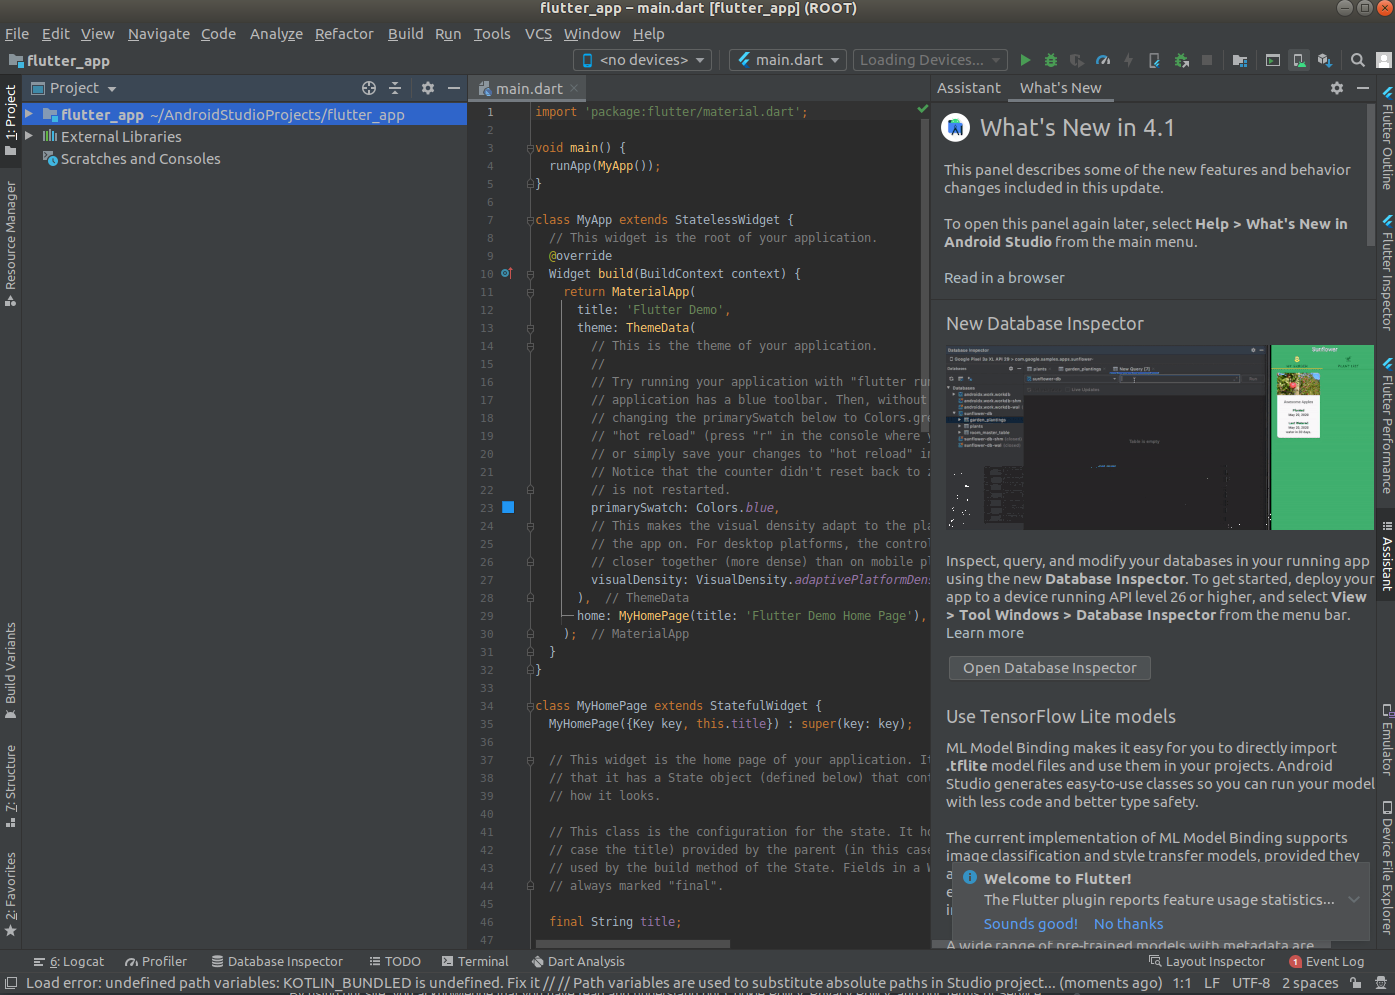Toggle the Resource Manager sidebar button
Viewport: 1395px width, 995px height.
coord(10,243)
